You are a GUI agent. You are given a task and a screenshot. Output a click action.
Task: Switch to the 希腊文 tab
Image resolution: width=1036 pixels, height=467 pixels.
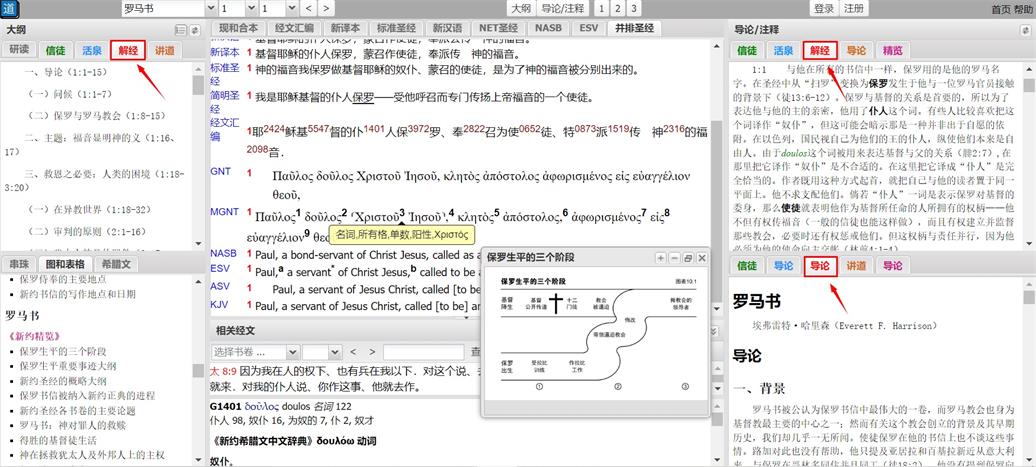click(119, 264)
